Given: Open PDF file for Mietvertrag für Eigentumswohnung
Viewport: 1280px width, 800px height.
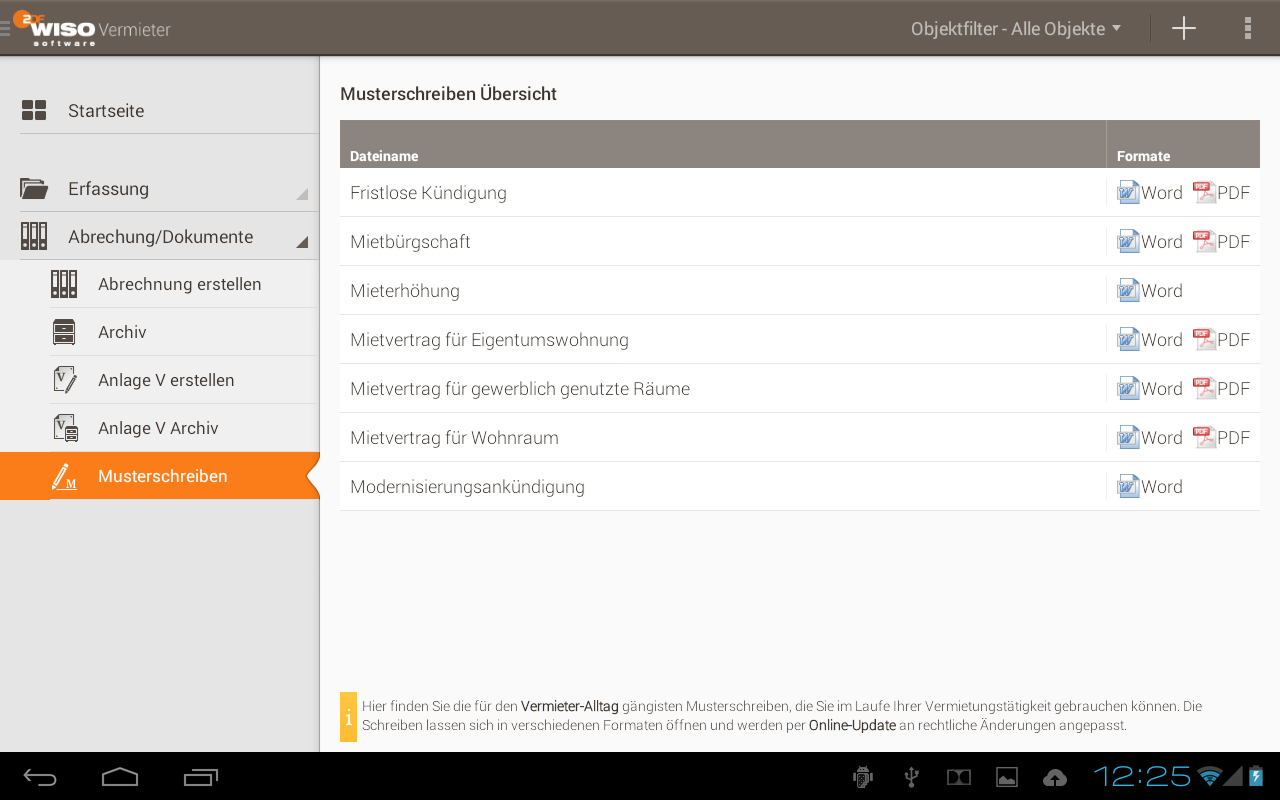Looking at the screenshot, I should (1221, 340).
